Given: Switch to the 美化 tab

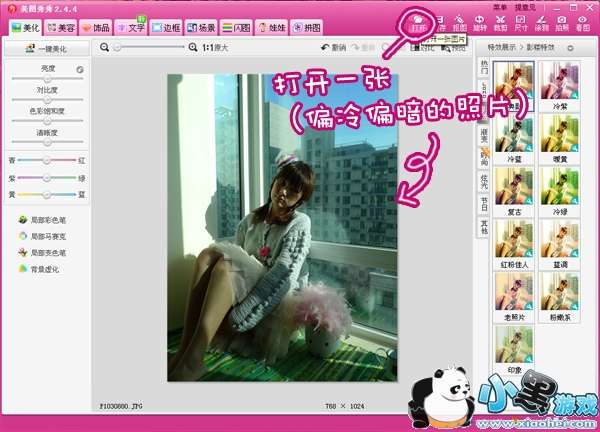Looking at the screenshot, I should (x=25, y=28).
